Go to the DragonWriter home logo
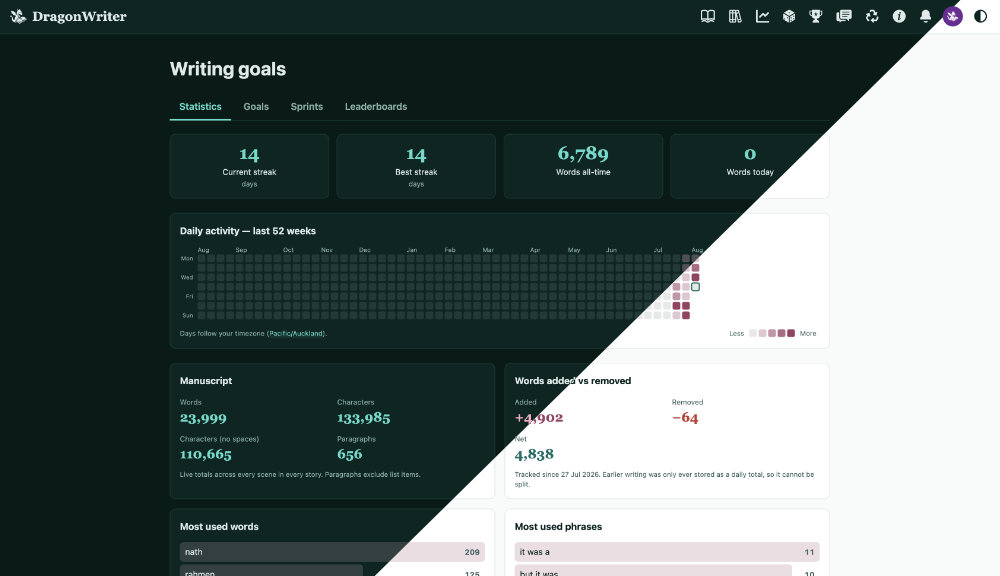 (x=69, y=16)
